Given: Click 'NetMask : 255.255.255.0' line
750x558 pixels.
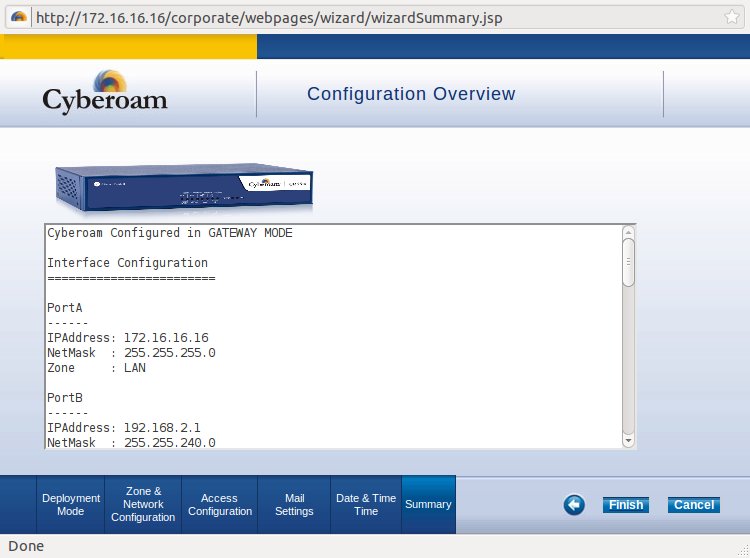Looking at the screenshot, I should point(131,353).
